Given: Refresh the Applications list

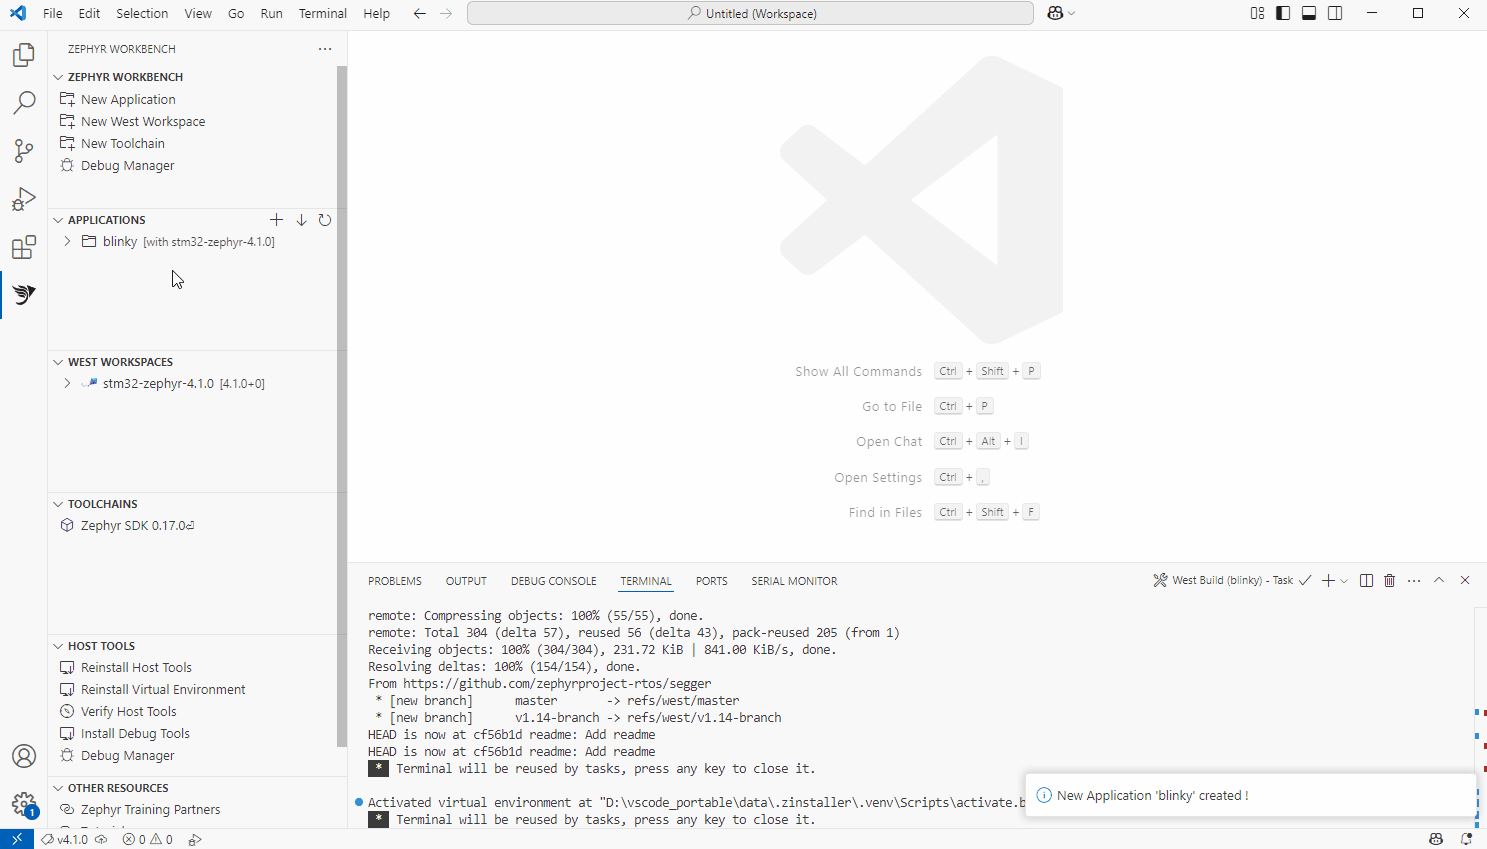Looking at the screenshot, I should pos(325,220).
